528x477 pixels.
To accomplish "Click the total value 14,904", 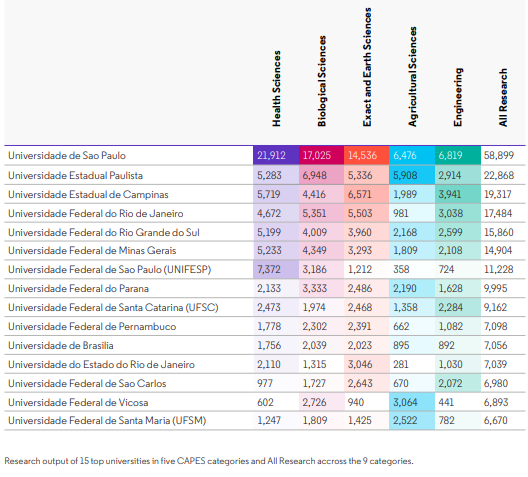I will 498,250.
